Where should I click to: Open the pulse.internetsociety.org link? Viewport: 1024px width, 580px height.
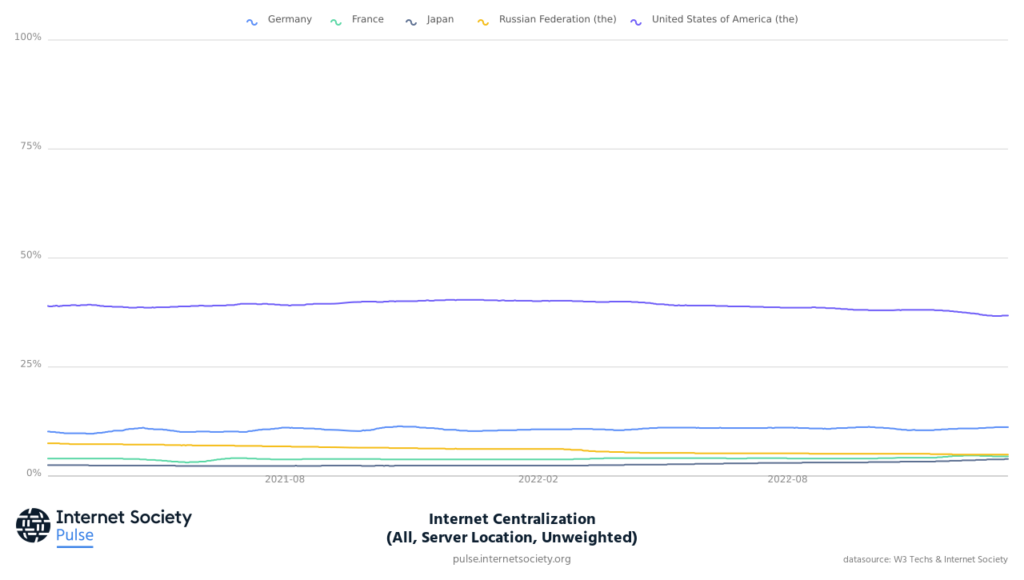point(512,559)
